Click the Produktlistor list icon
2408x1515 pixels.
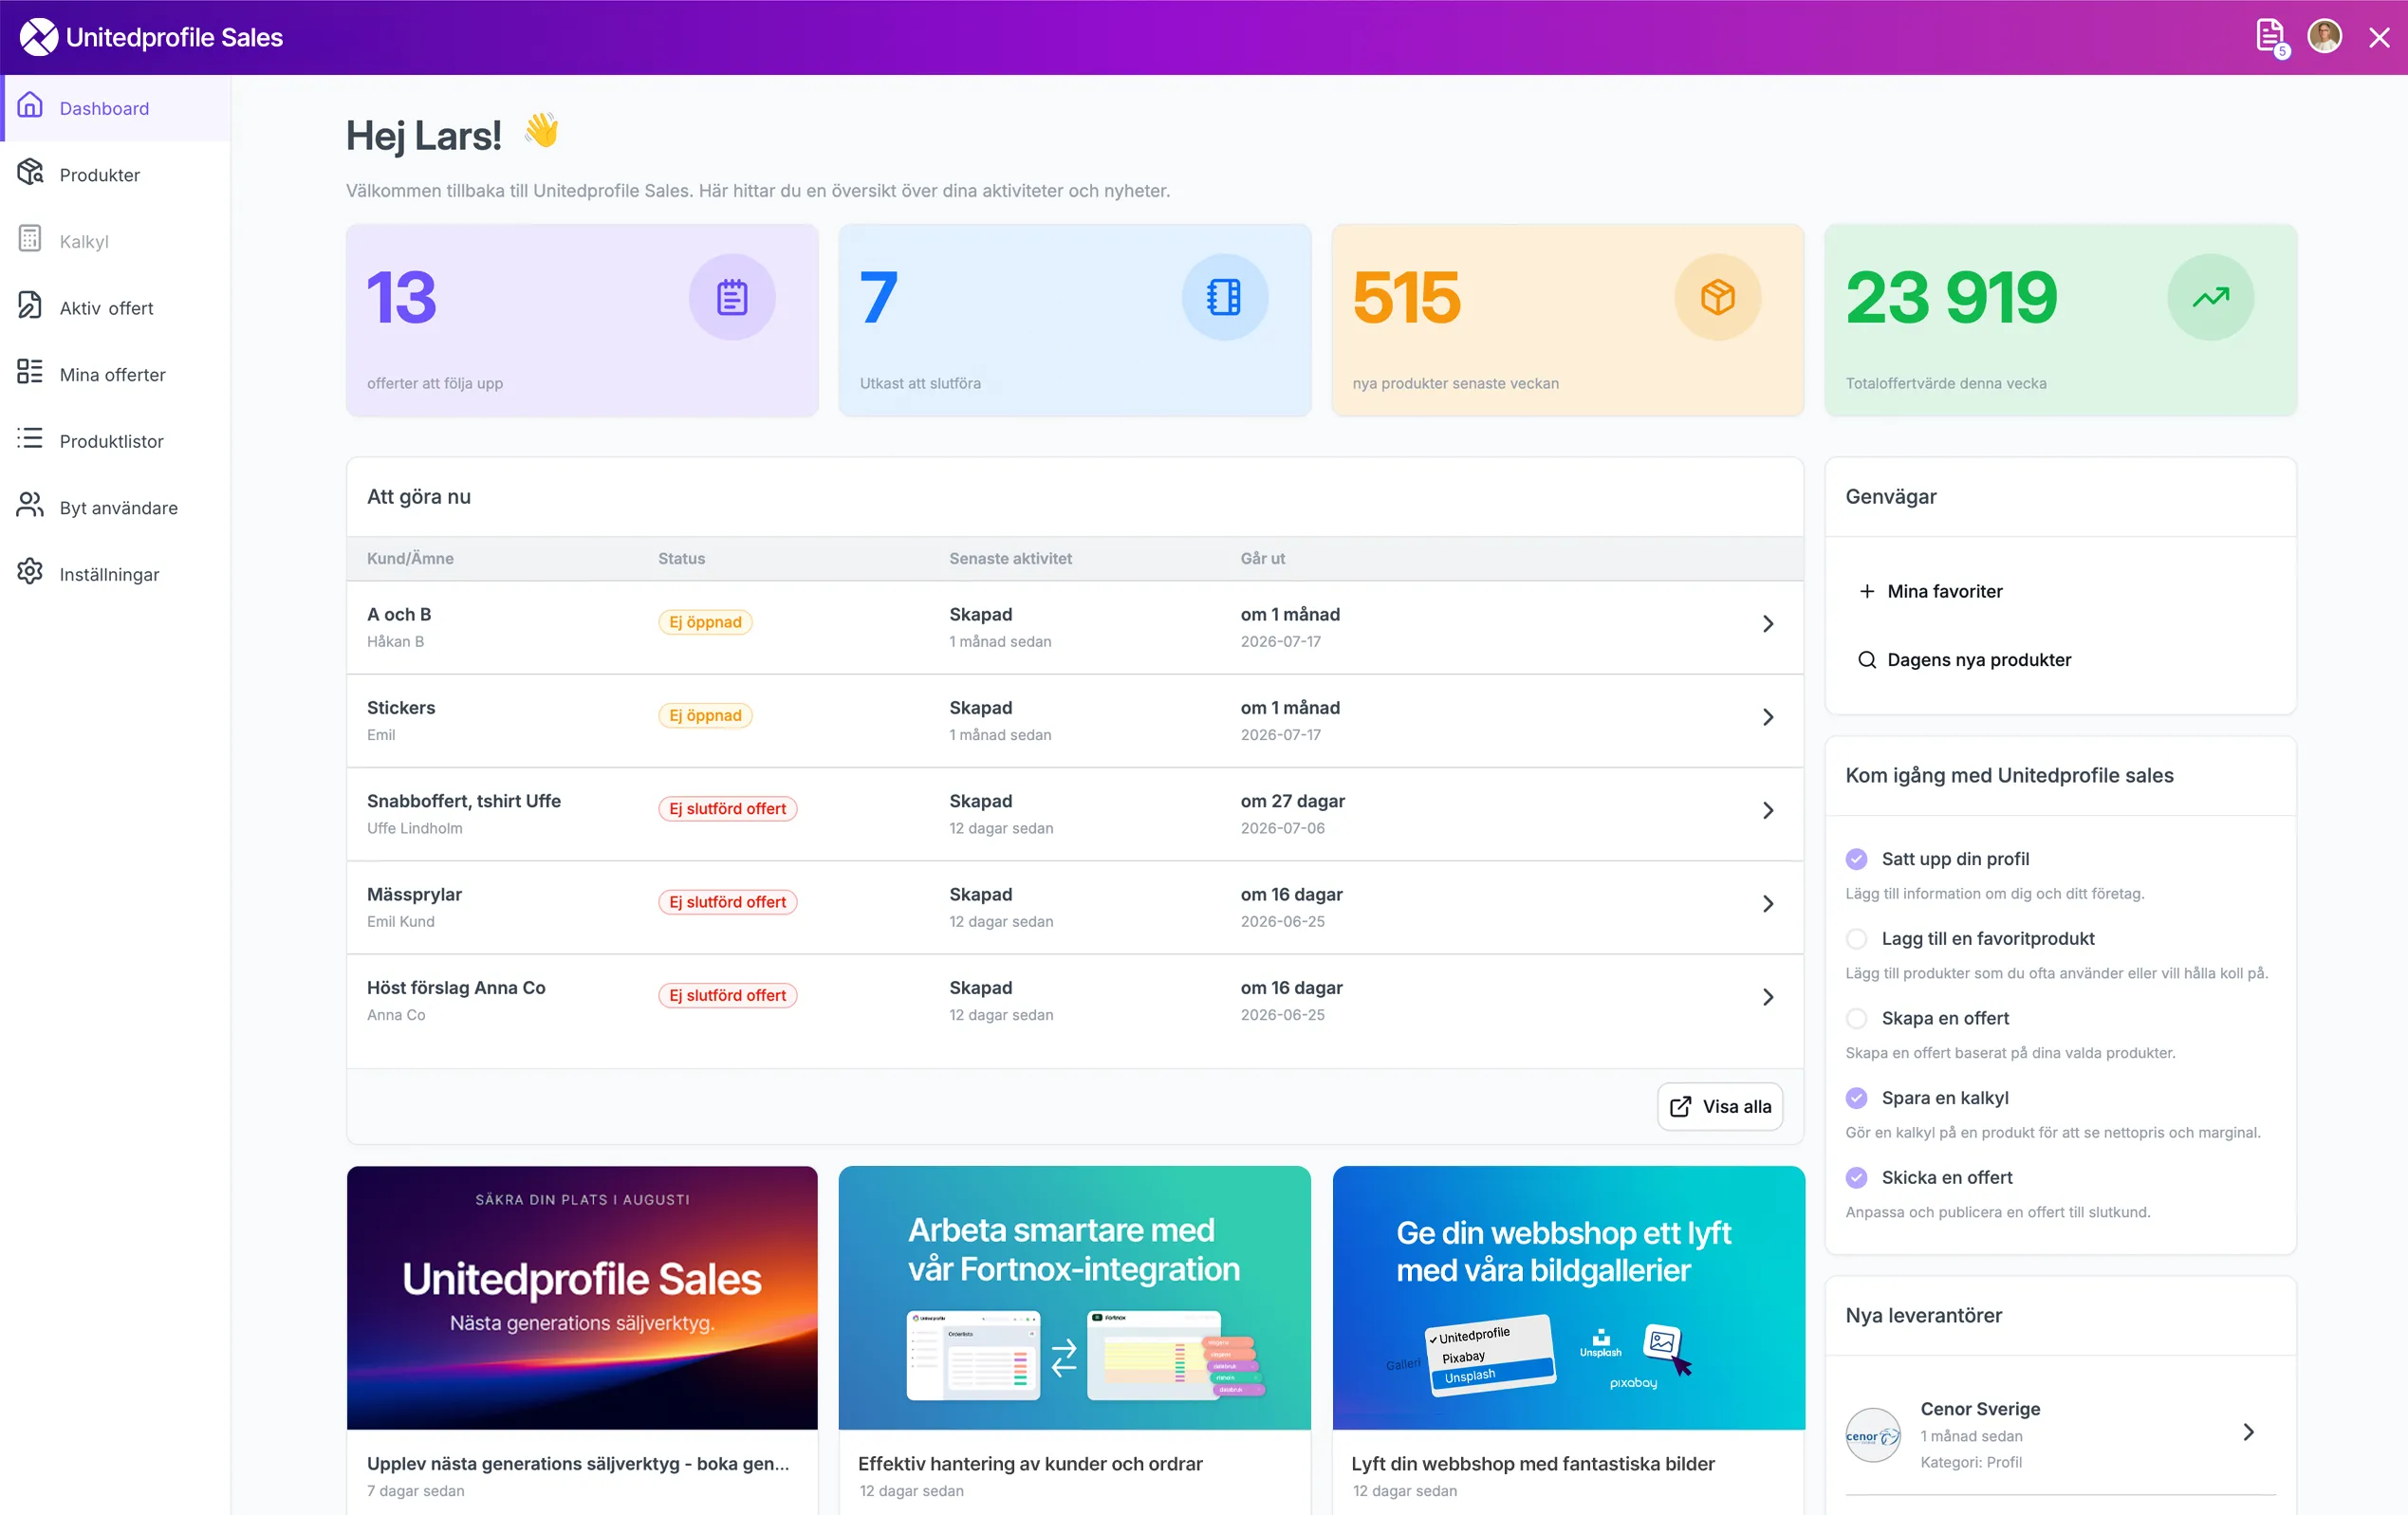30,440
